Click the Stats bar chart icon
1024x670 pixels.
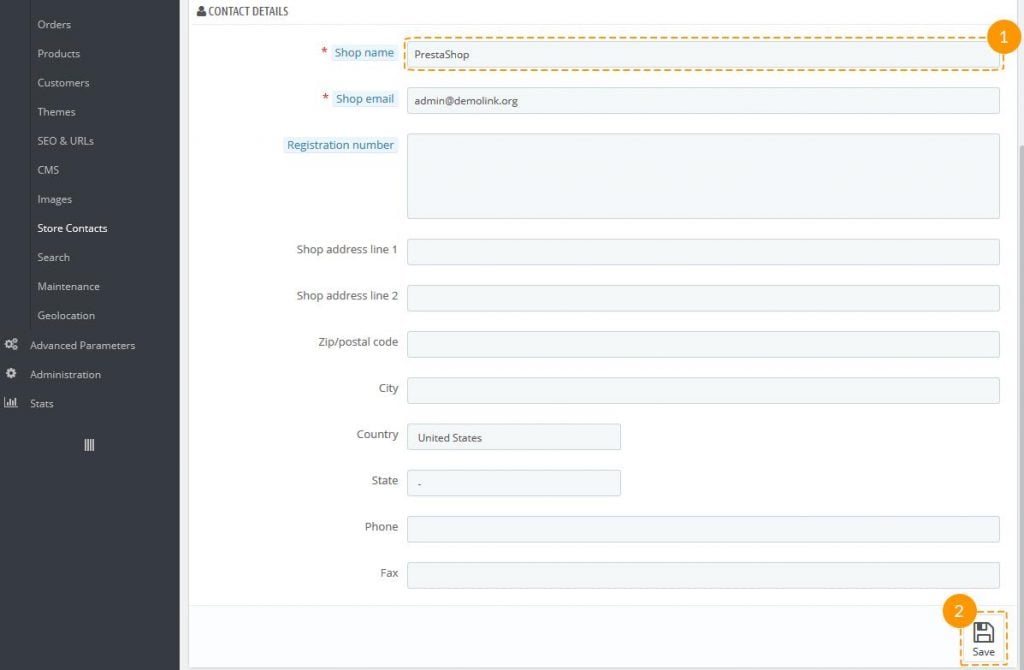click(x=11, y=403)
